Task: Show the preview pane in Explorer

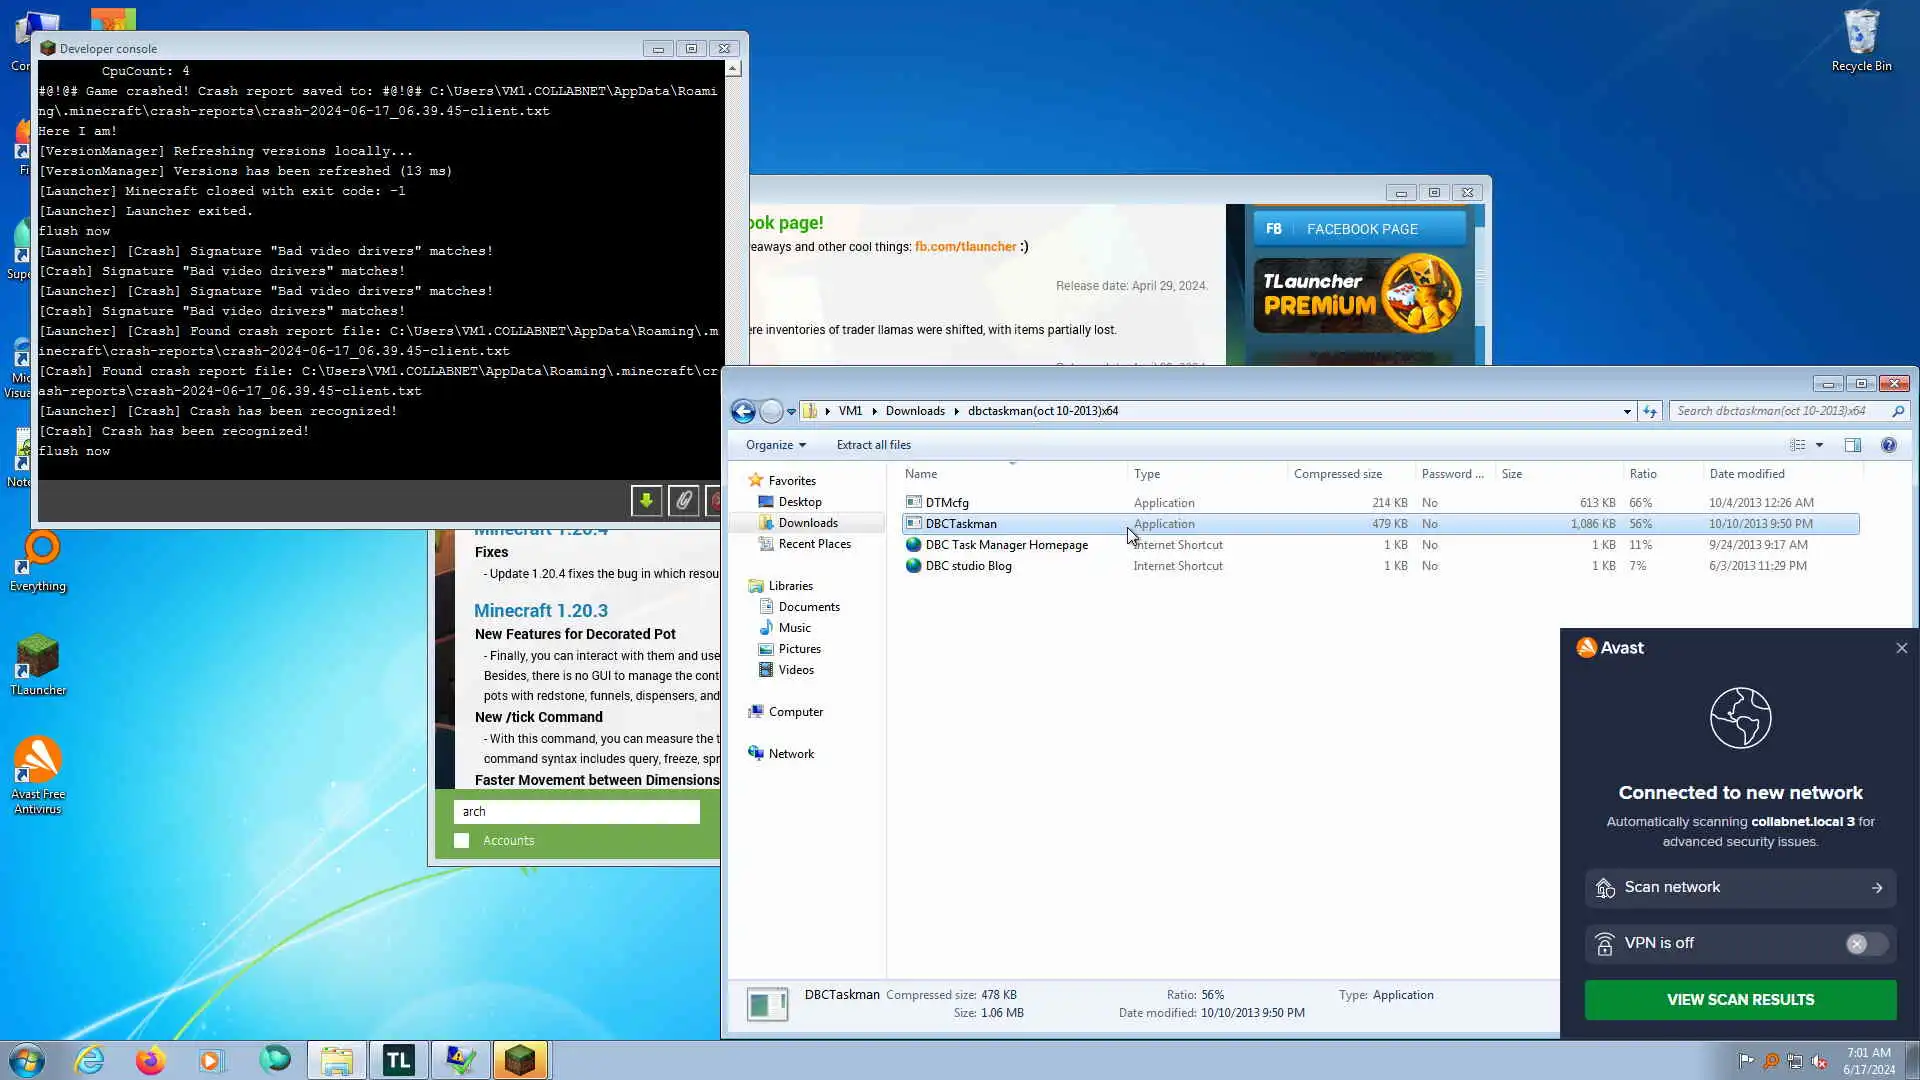Action: point(1852,445)
